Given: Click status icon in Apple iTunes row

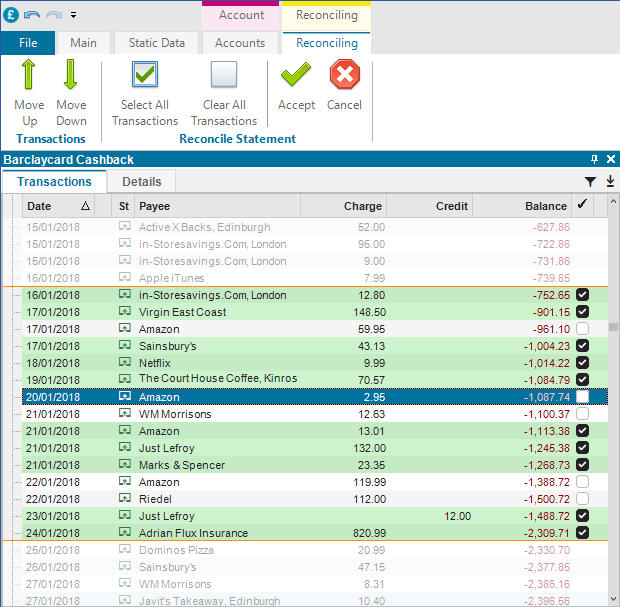Looking at the screenshot, I should (x=125, y=277).
